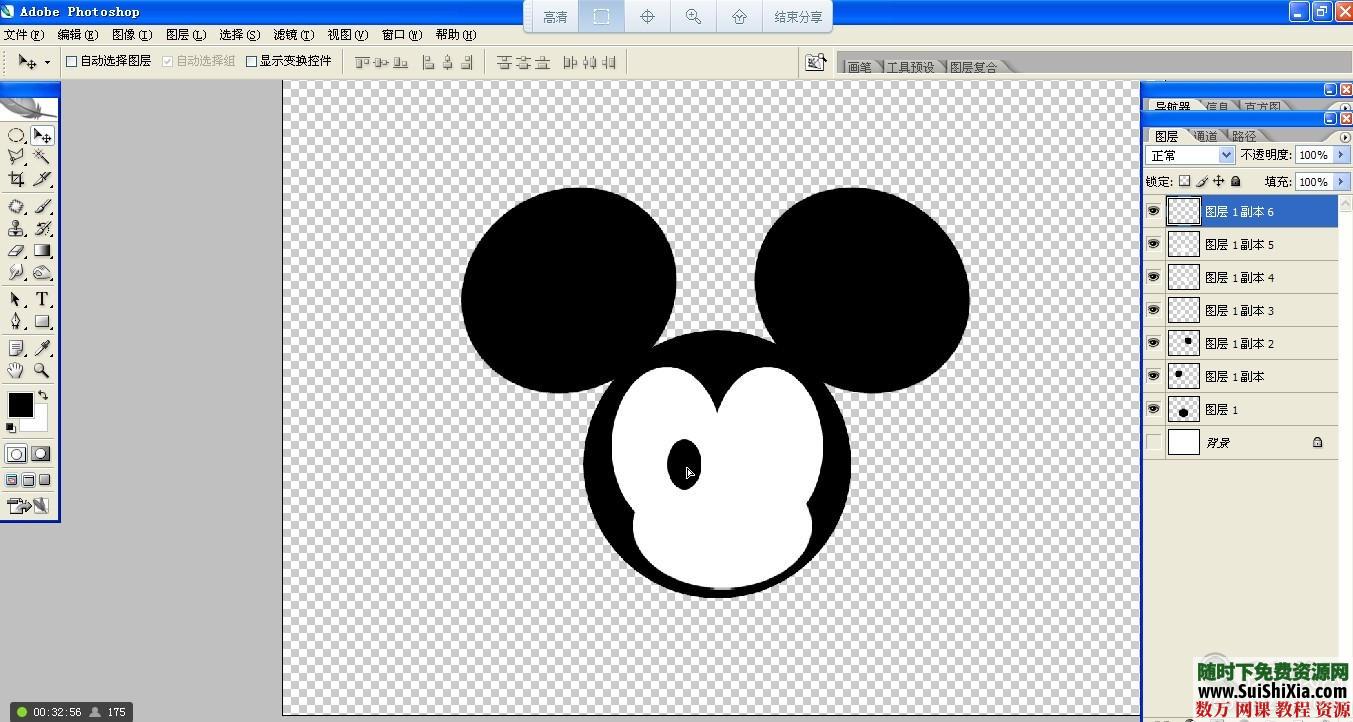
Task: Select the Gradient tool
Action: (x=42, y=251)
